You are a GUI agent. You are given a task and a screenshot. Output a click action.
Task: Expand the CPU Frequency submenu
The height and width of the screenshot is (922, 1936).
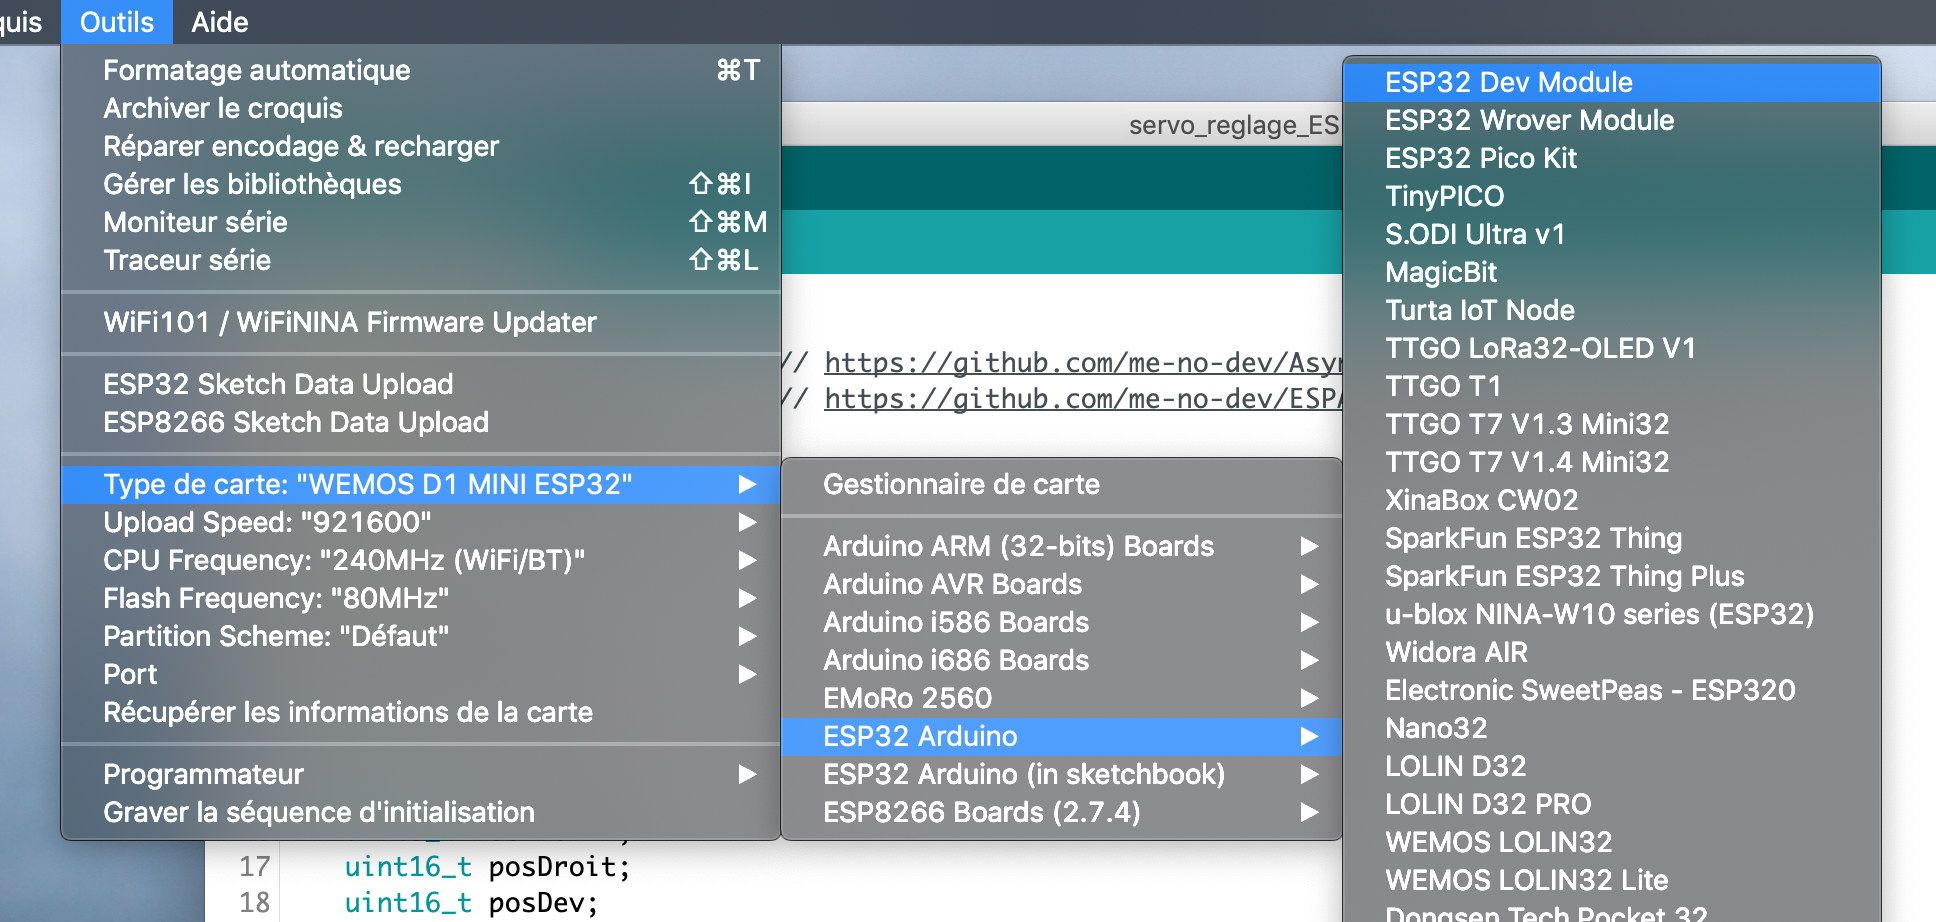pyautogui.click(x=421, y=560)
